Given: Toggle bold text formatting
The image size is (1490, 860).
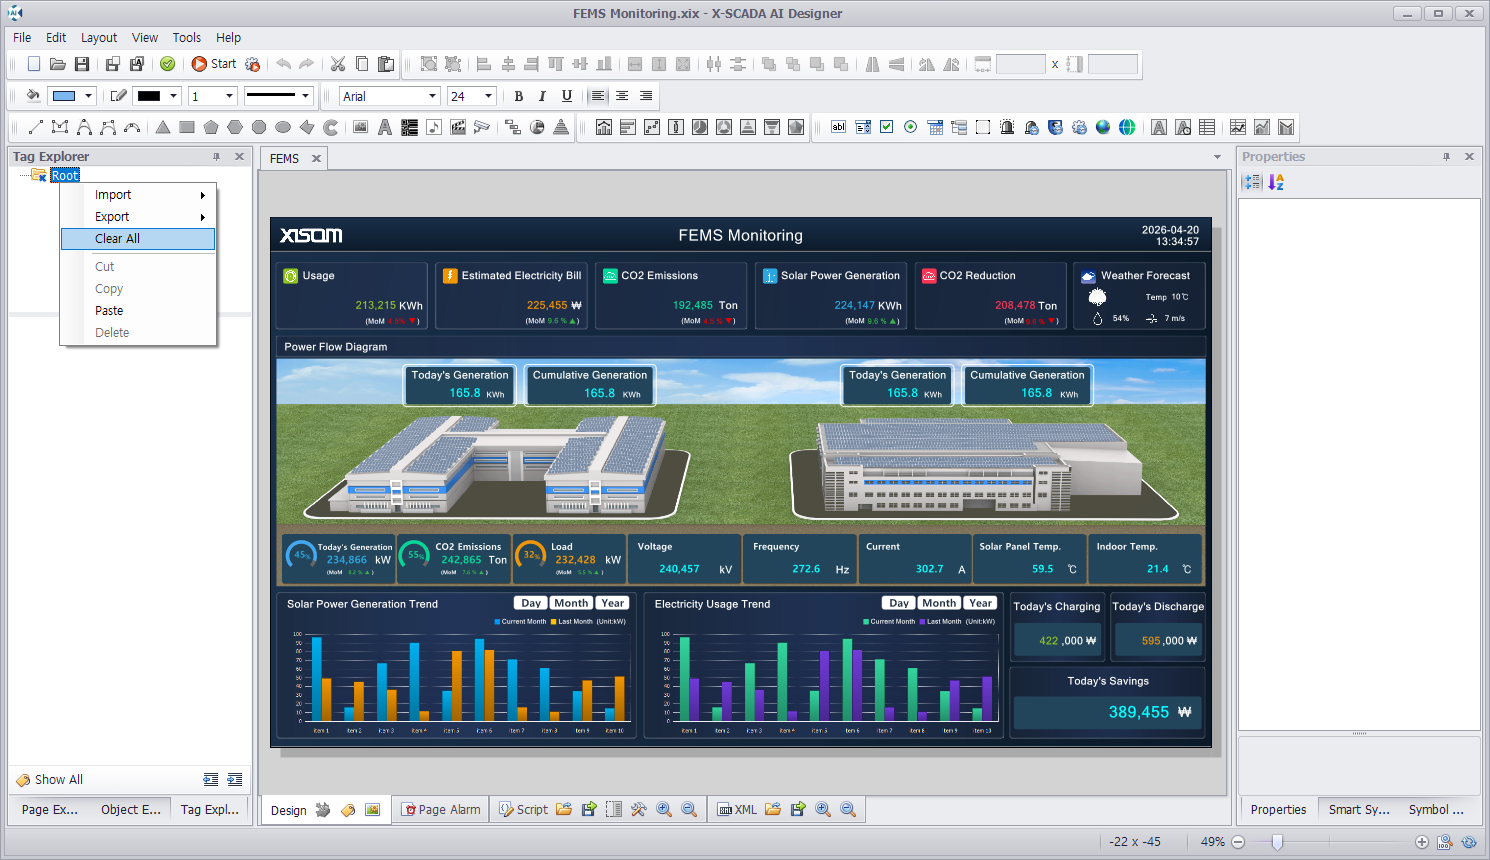Looking at the screenshot, I should point(518,96).
